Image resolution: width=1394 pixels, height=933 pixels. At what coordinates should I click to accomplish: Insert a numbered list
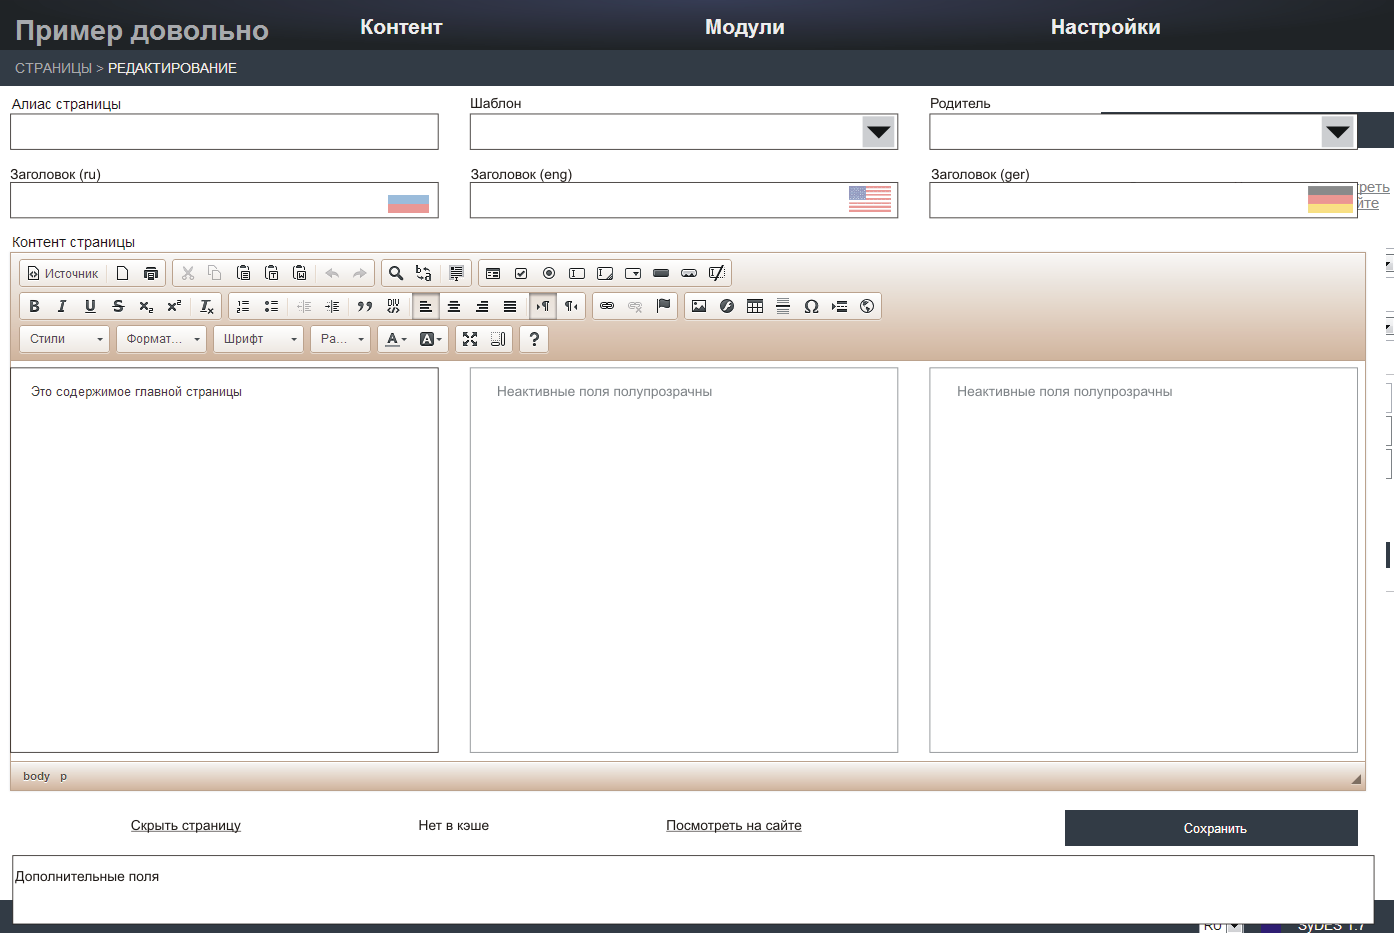[243, 306]
